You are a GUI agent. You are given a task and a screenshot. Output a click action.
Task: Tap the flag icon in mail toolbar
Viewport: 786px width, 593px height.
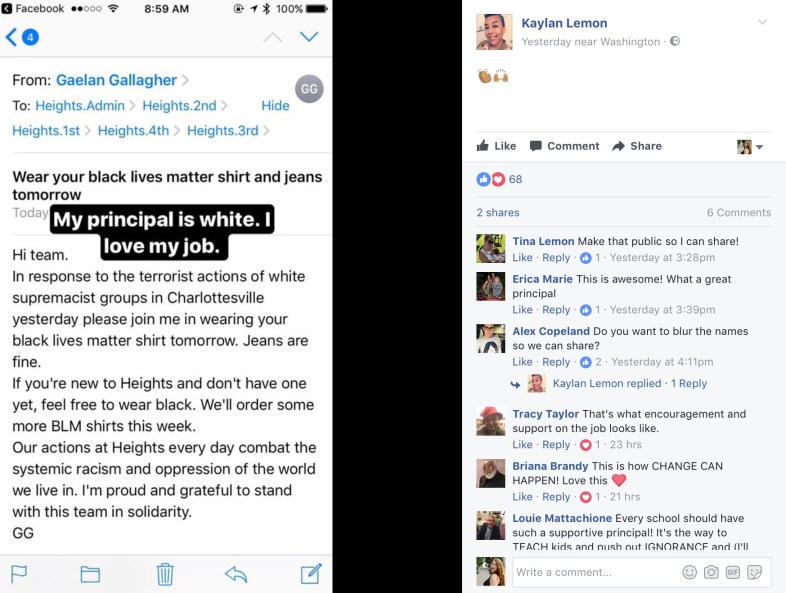point(19,574)
